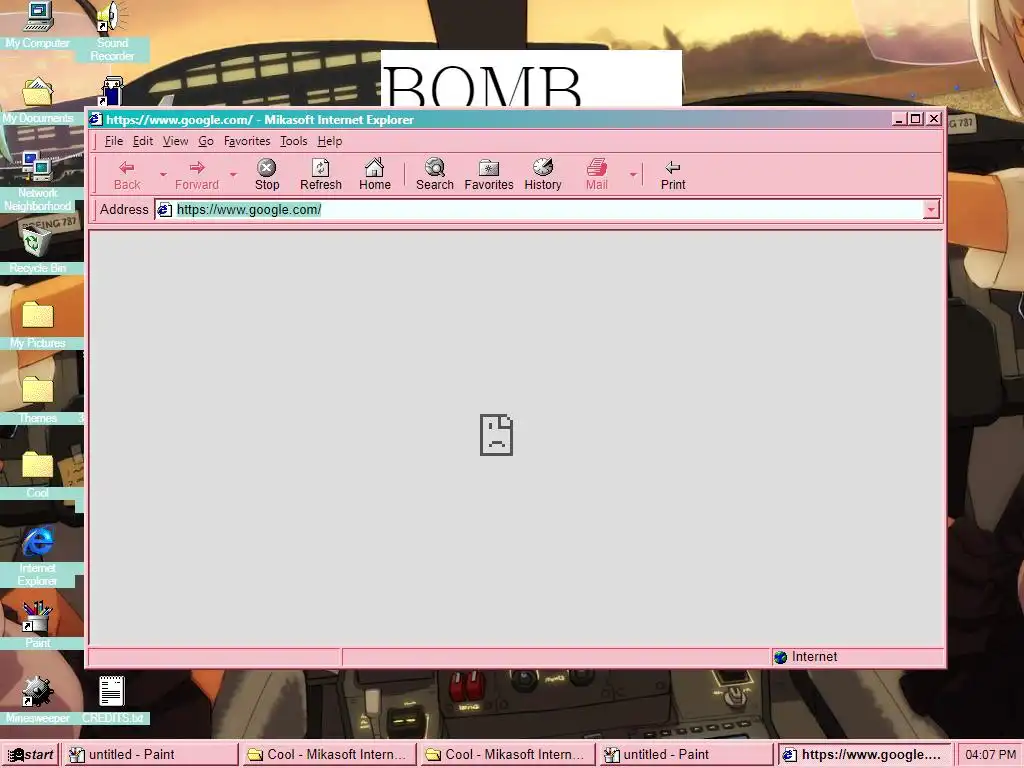Close the Internet Explorer window
The width and height of the screenshot is (1024, 768).
click(x=934, y=119)
